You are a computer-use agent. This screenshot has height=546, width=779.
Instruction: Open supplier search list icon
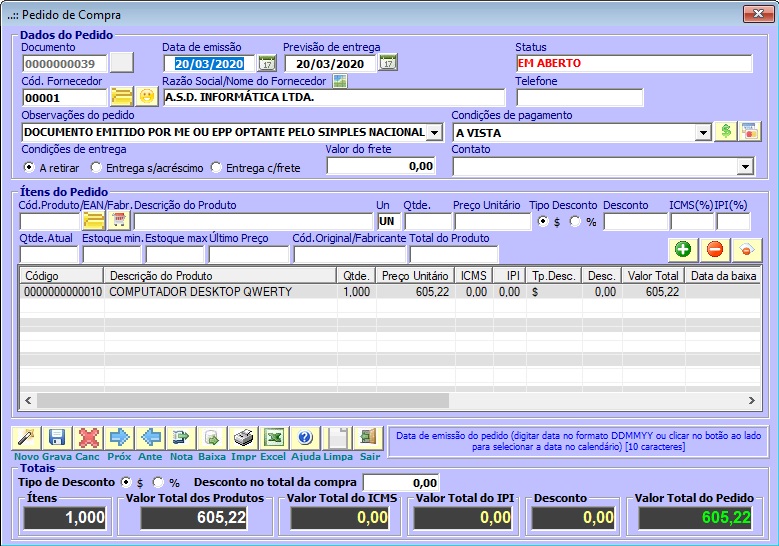121,96
